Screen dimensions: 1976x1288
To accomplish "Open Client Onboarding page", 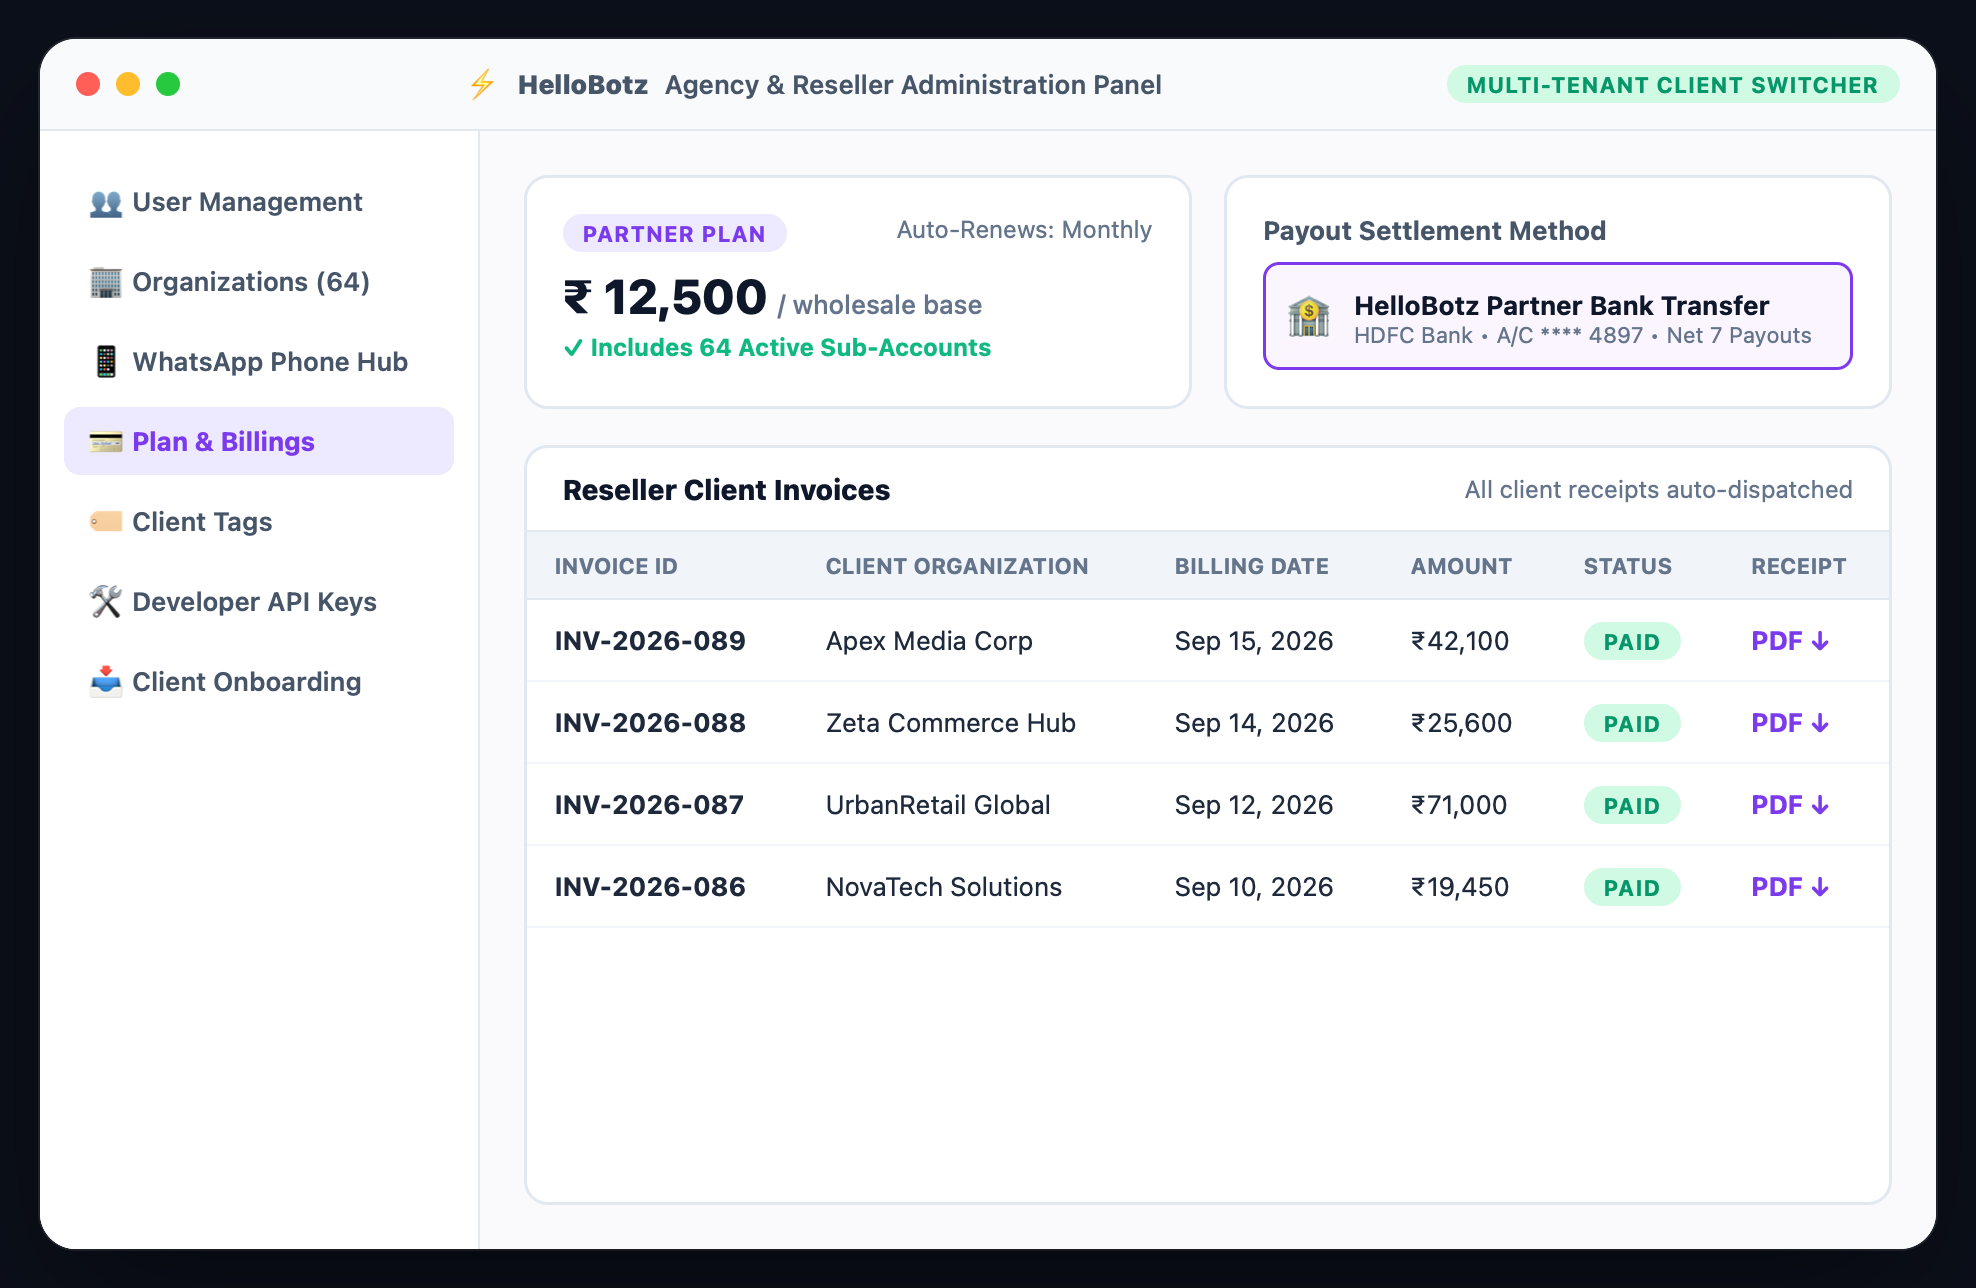I will pyautogui.click(x=259, y=682).
